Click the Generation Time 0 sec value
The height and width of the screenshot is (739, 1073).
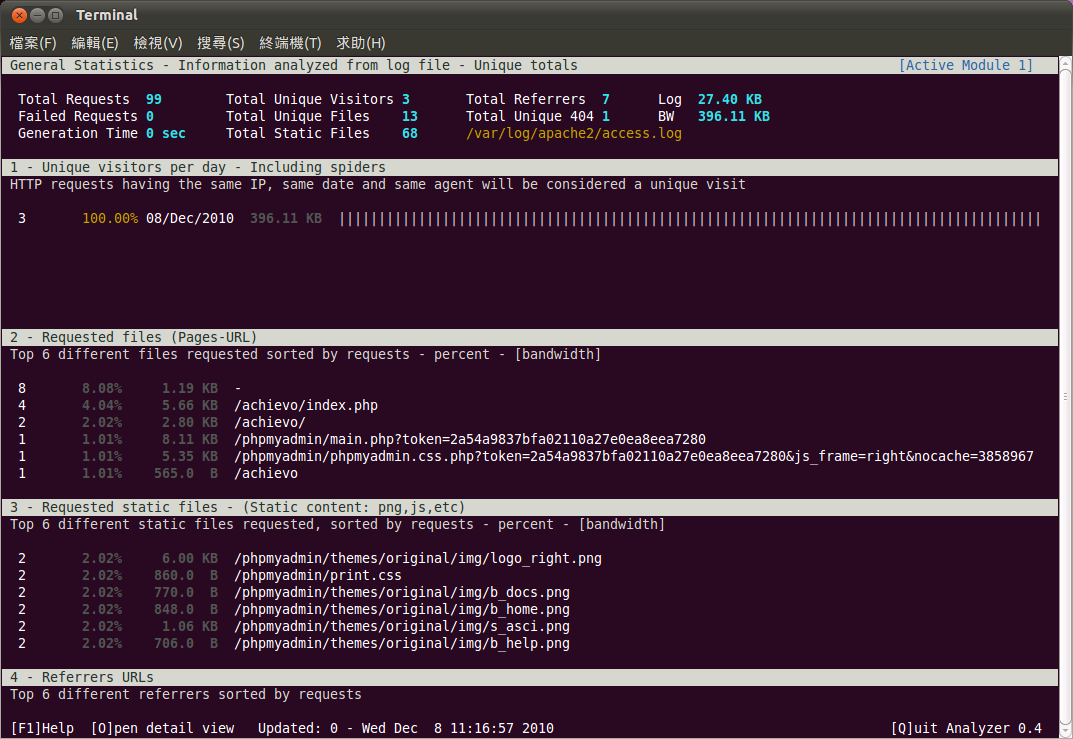pos(166,133)
